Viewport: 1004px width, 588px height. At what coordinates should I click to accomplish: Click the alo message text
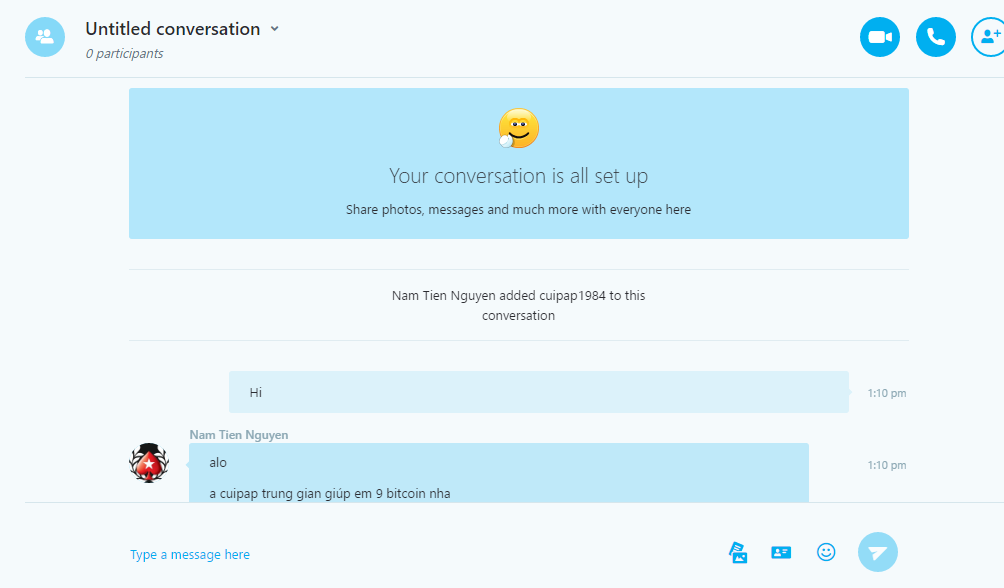click(x=218, y=463)
